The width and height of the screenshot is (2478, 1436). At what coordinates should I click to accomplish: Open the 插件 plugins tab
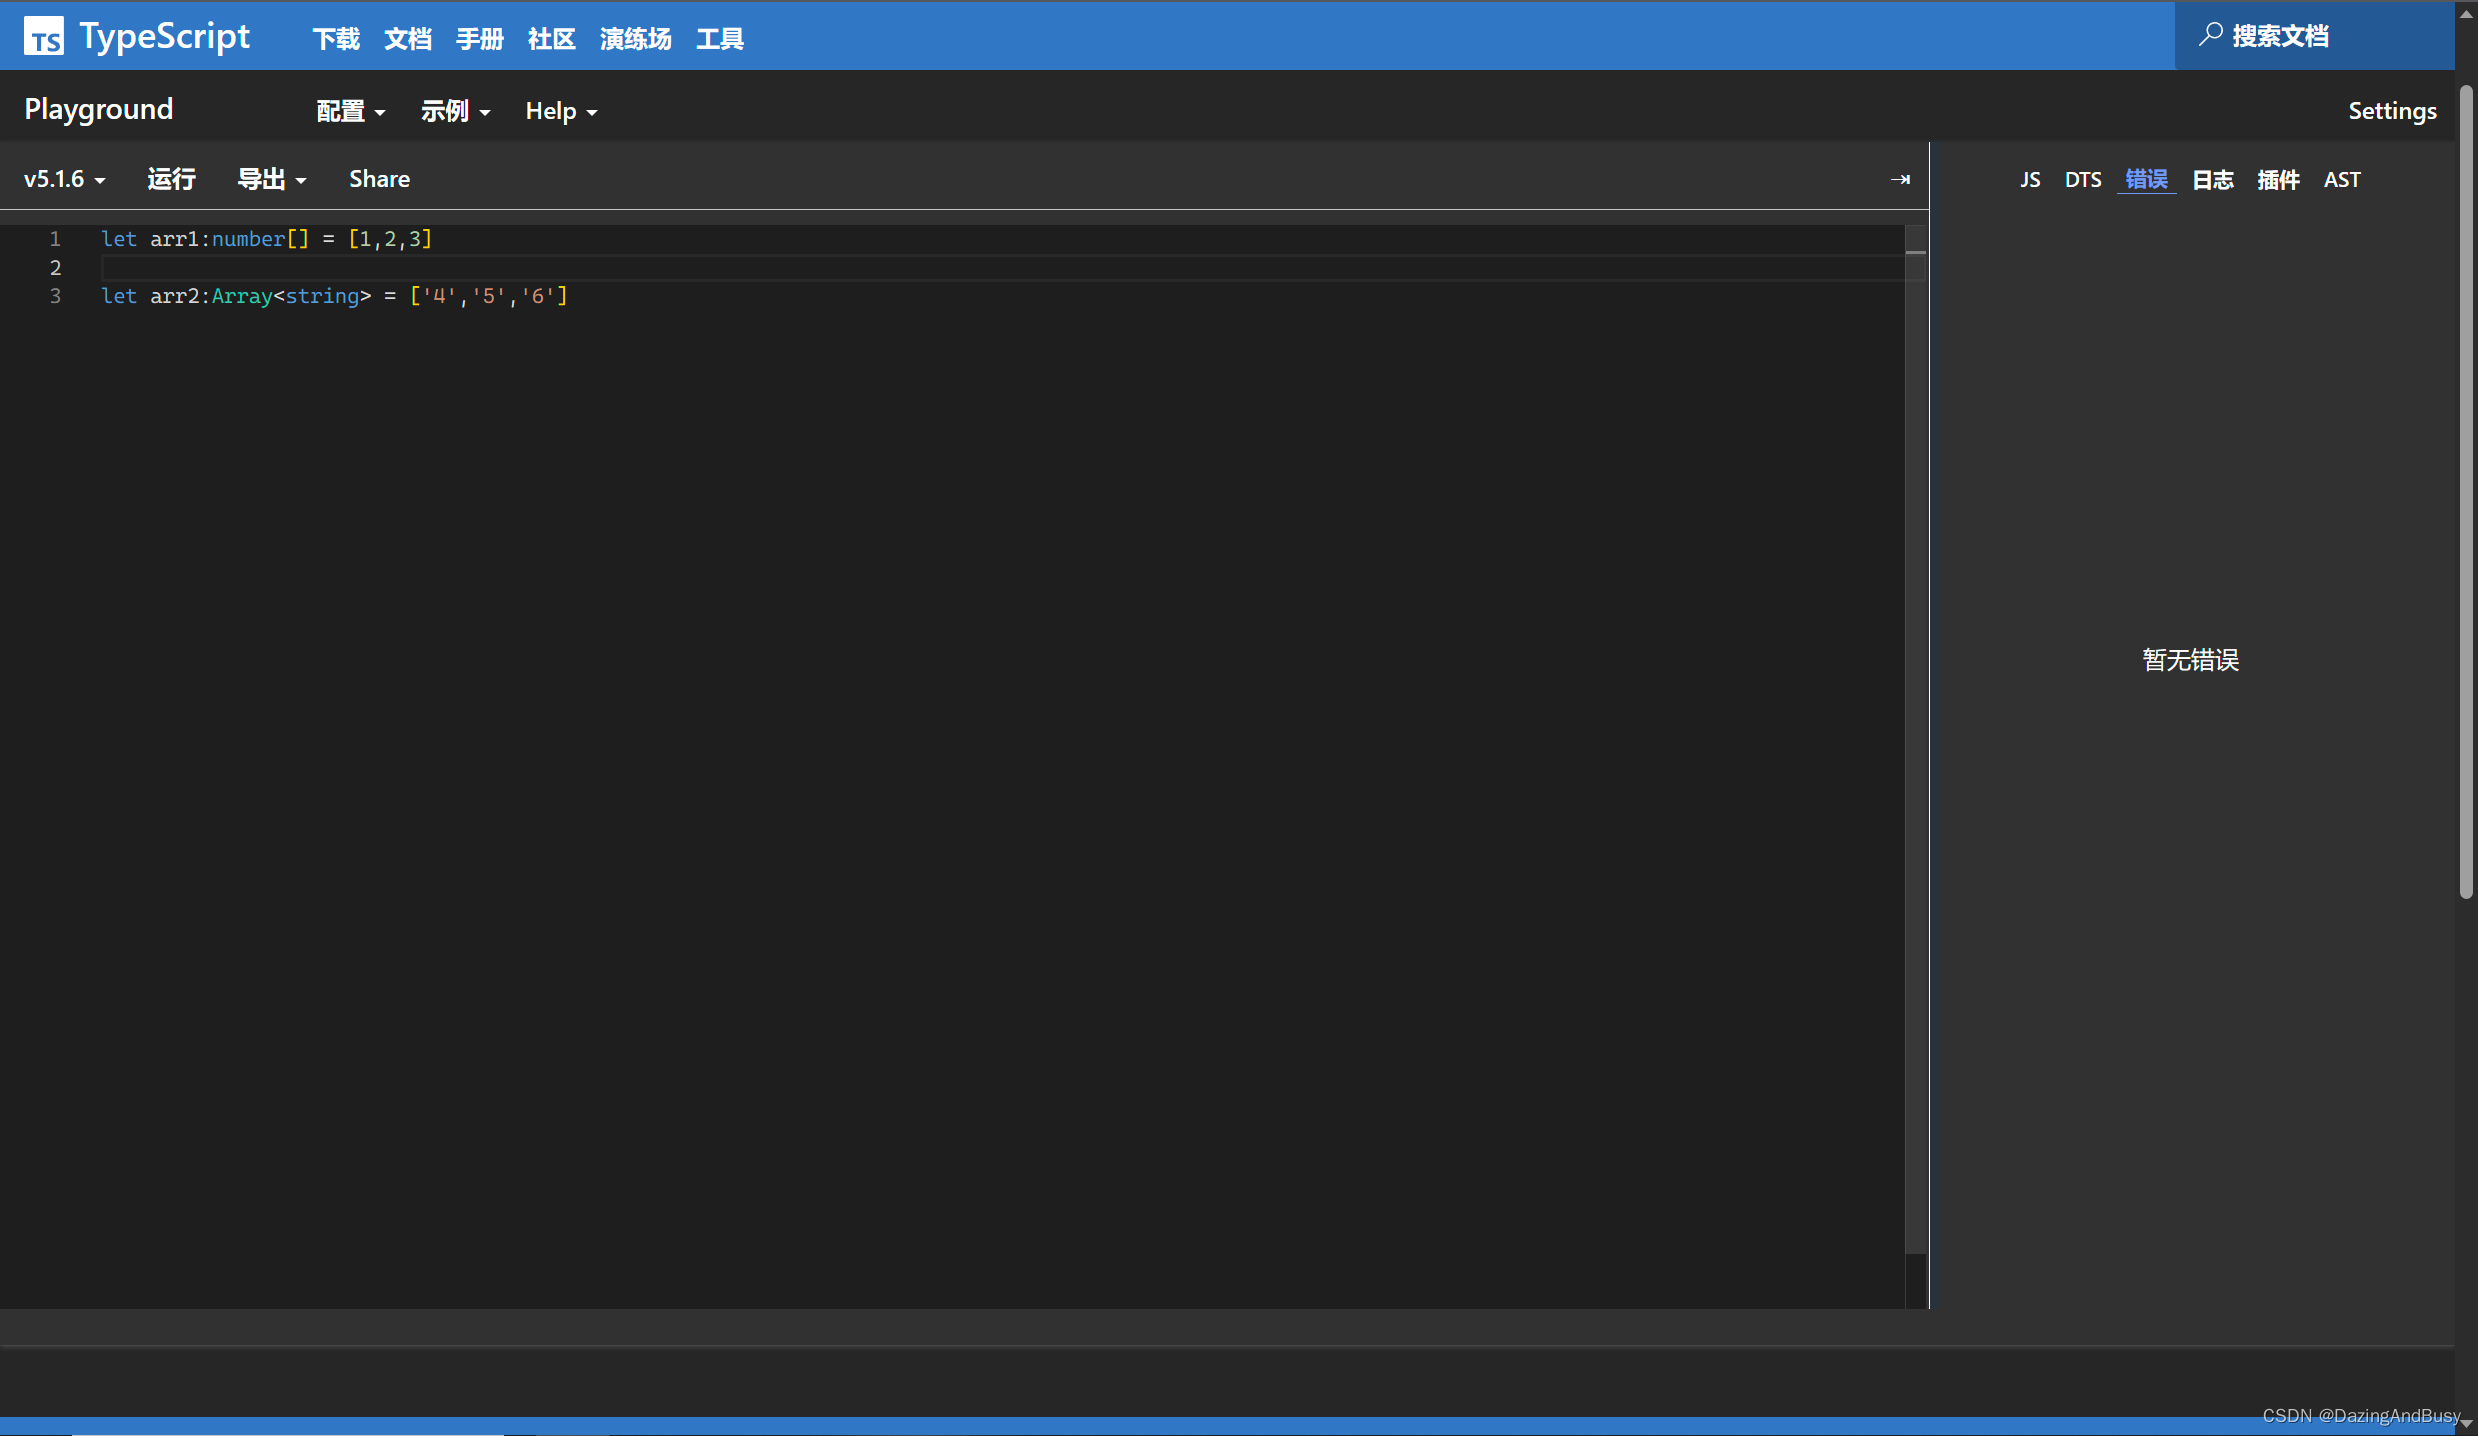coord(2277,180)
